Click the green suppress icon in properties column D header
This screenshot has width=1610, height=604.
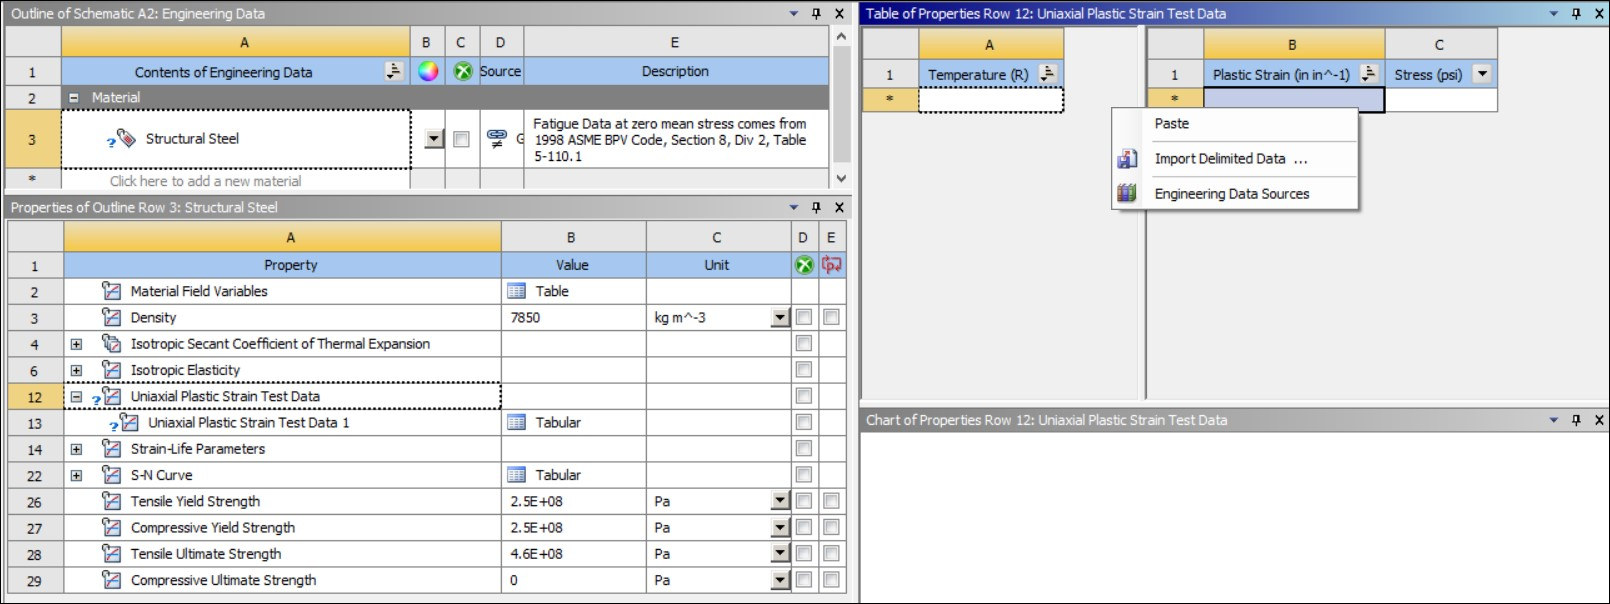coord(804,265)
